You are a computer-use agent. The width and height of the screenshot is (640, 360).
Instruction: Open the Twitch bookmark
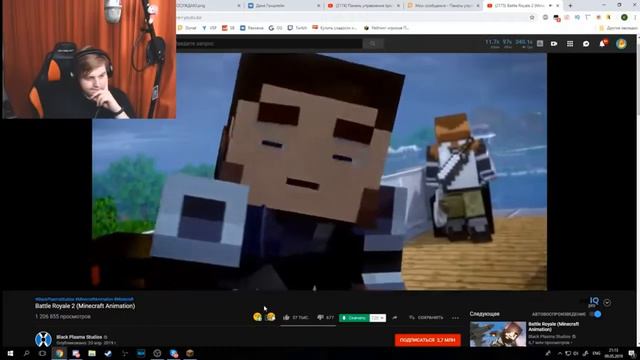click(x=297, y=28)
